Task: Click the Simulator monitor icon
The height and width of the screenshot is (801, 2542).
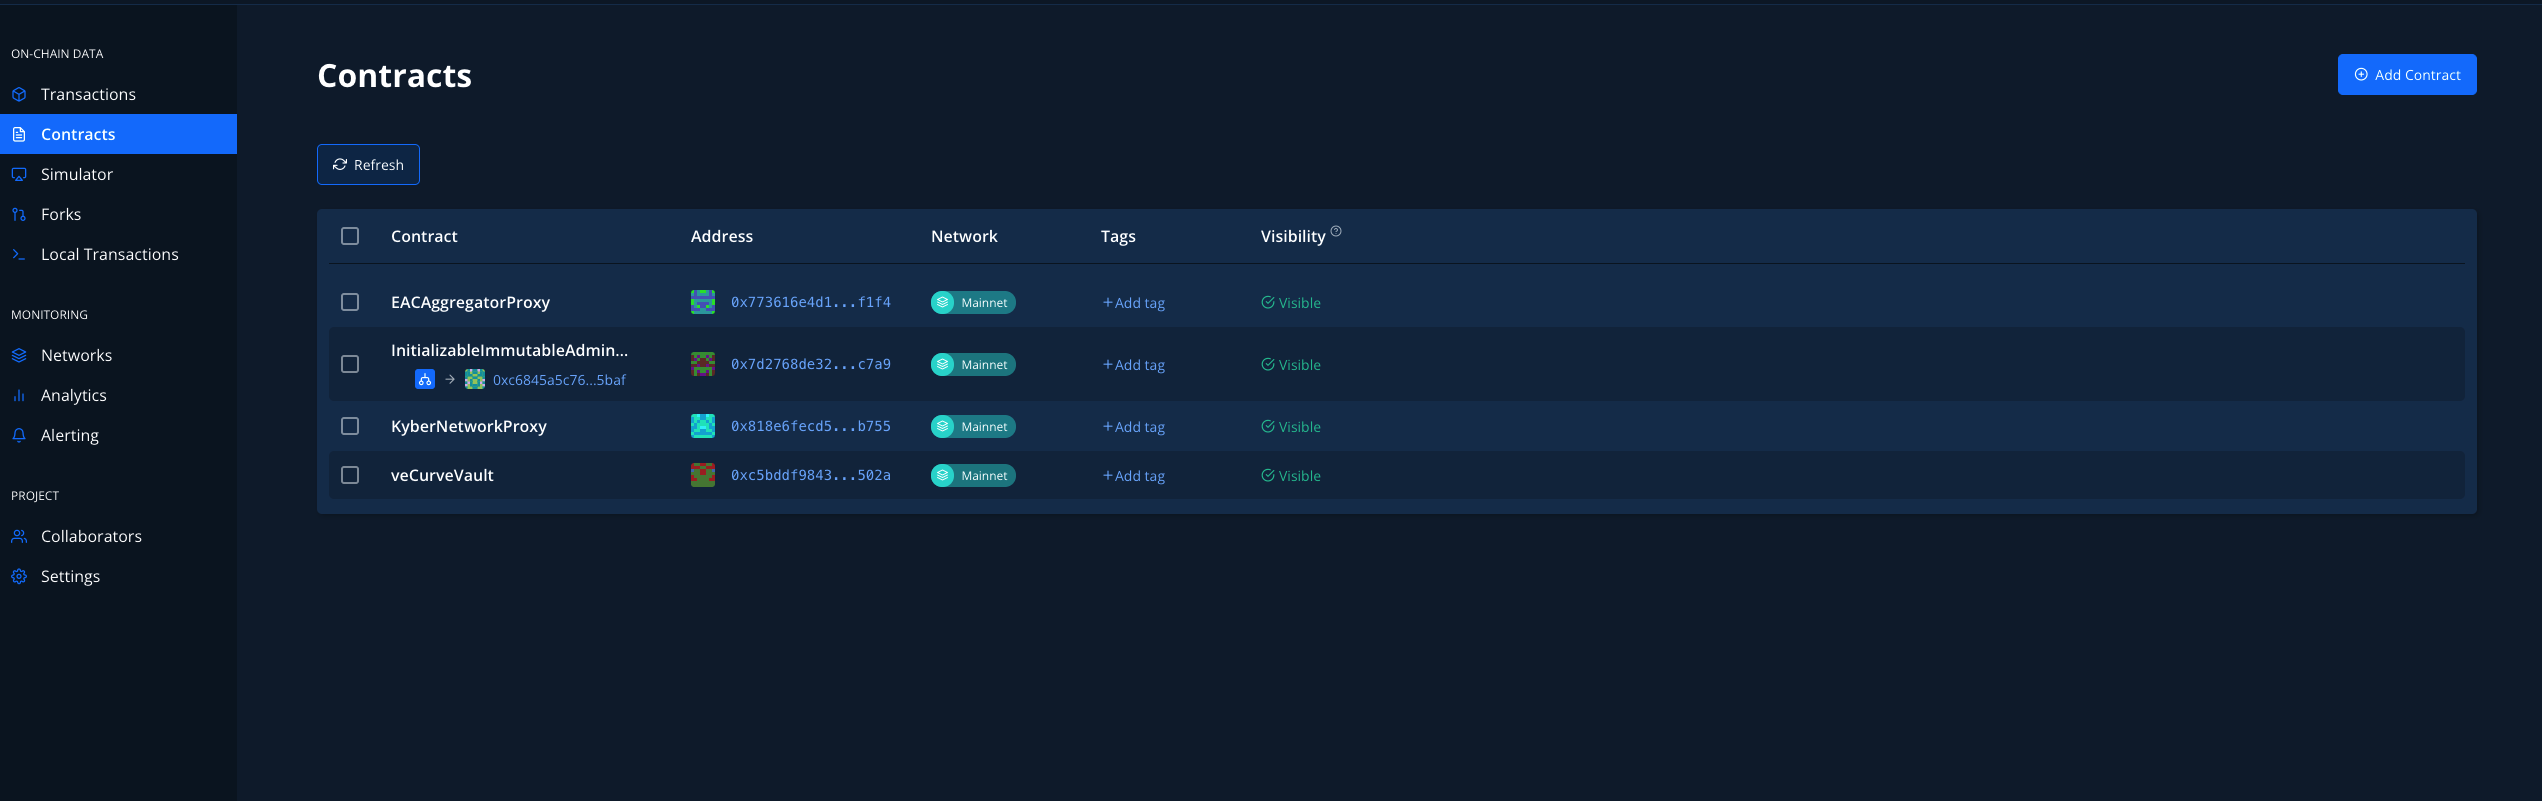Action: pyautogui.click(x=19, y=174)
